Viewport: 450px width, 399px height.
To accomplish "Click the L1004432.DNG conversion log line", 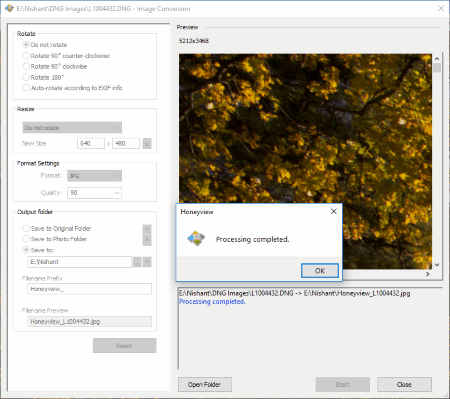I will 295,293.
